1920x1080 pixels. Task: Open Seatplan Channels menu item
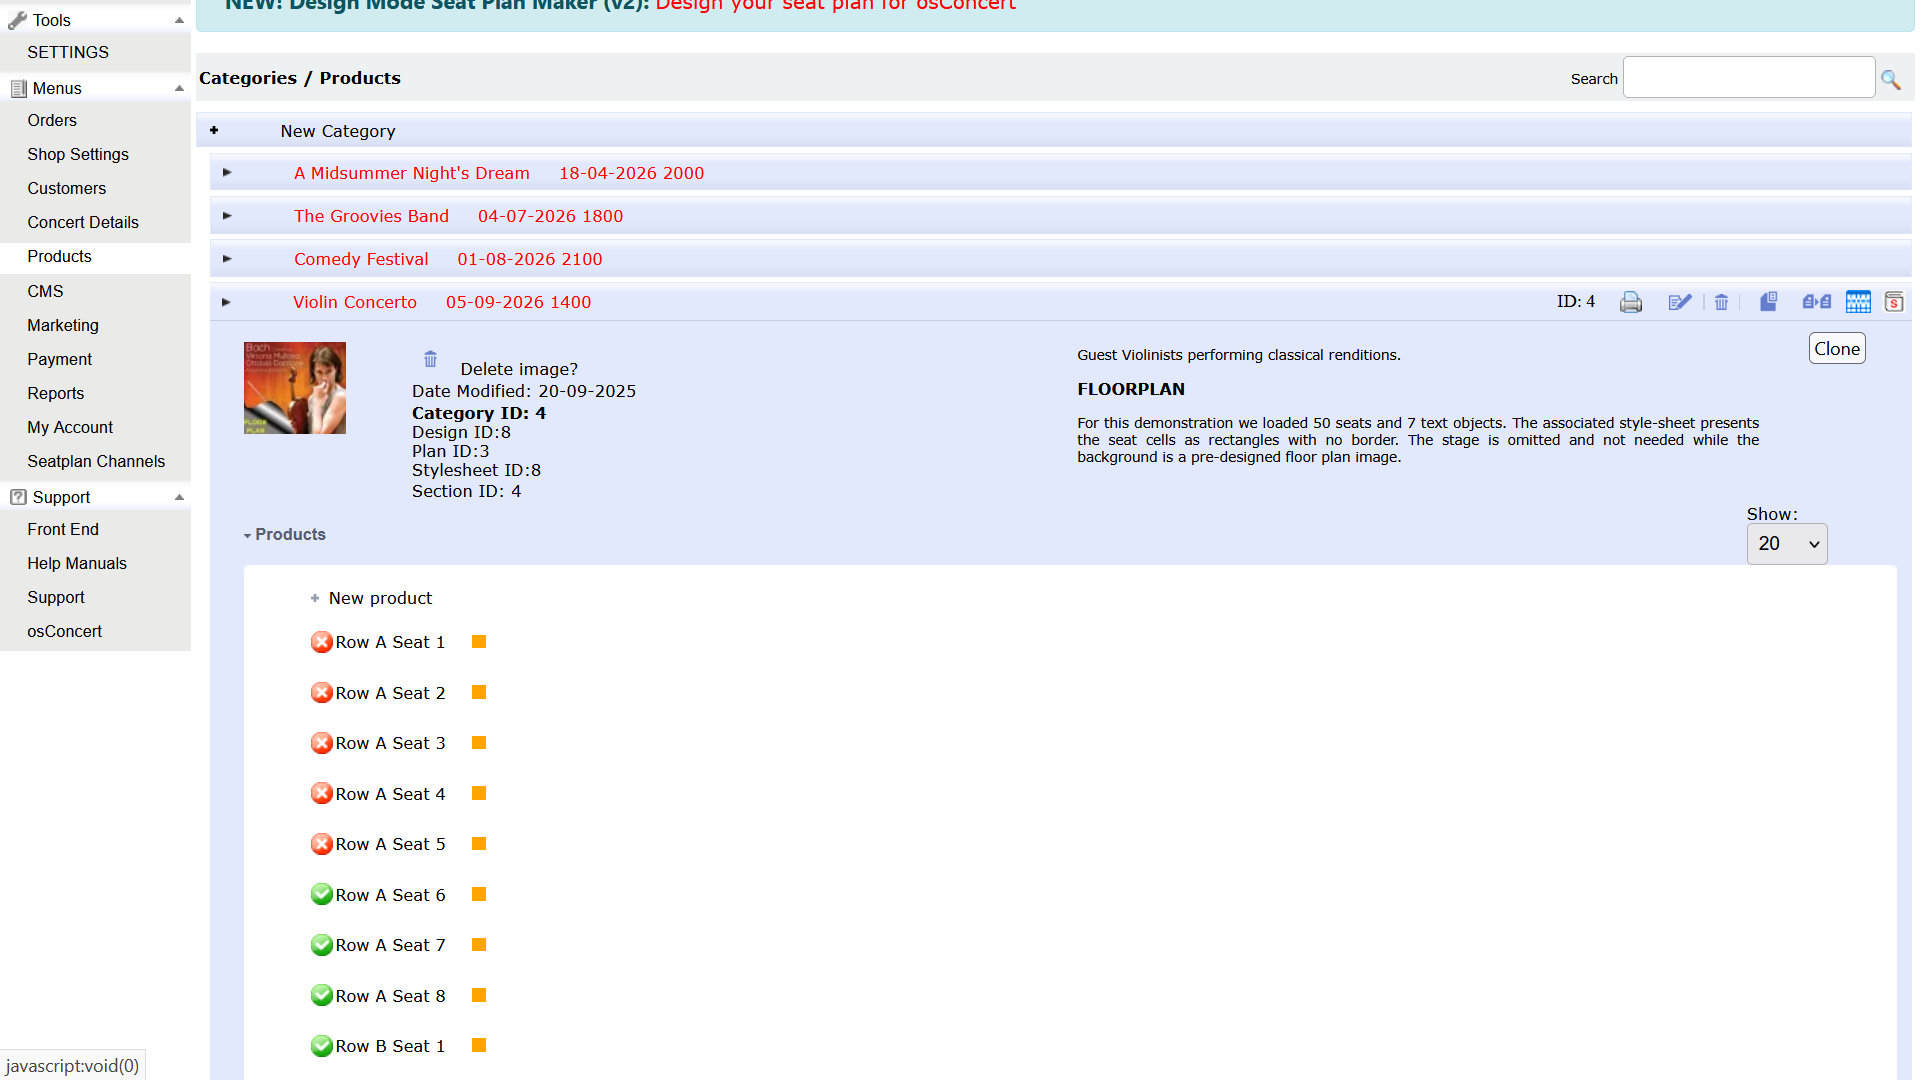(x=96, y=461)
